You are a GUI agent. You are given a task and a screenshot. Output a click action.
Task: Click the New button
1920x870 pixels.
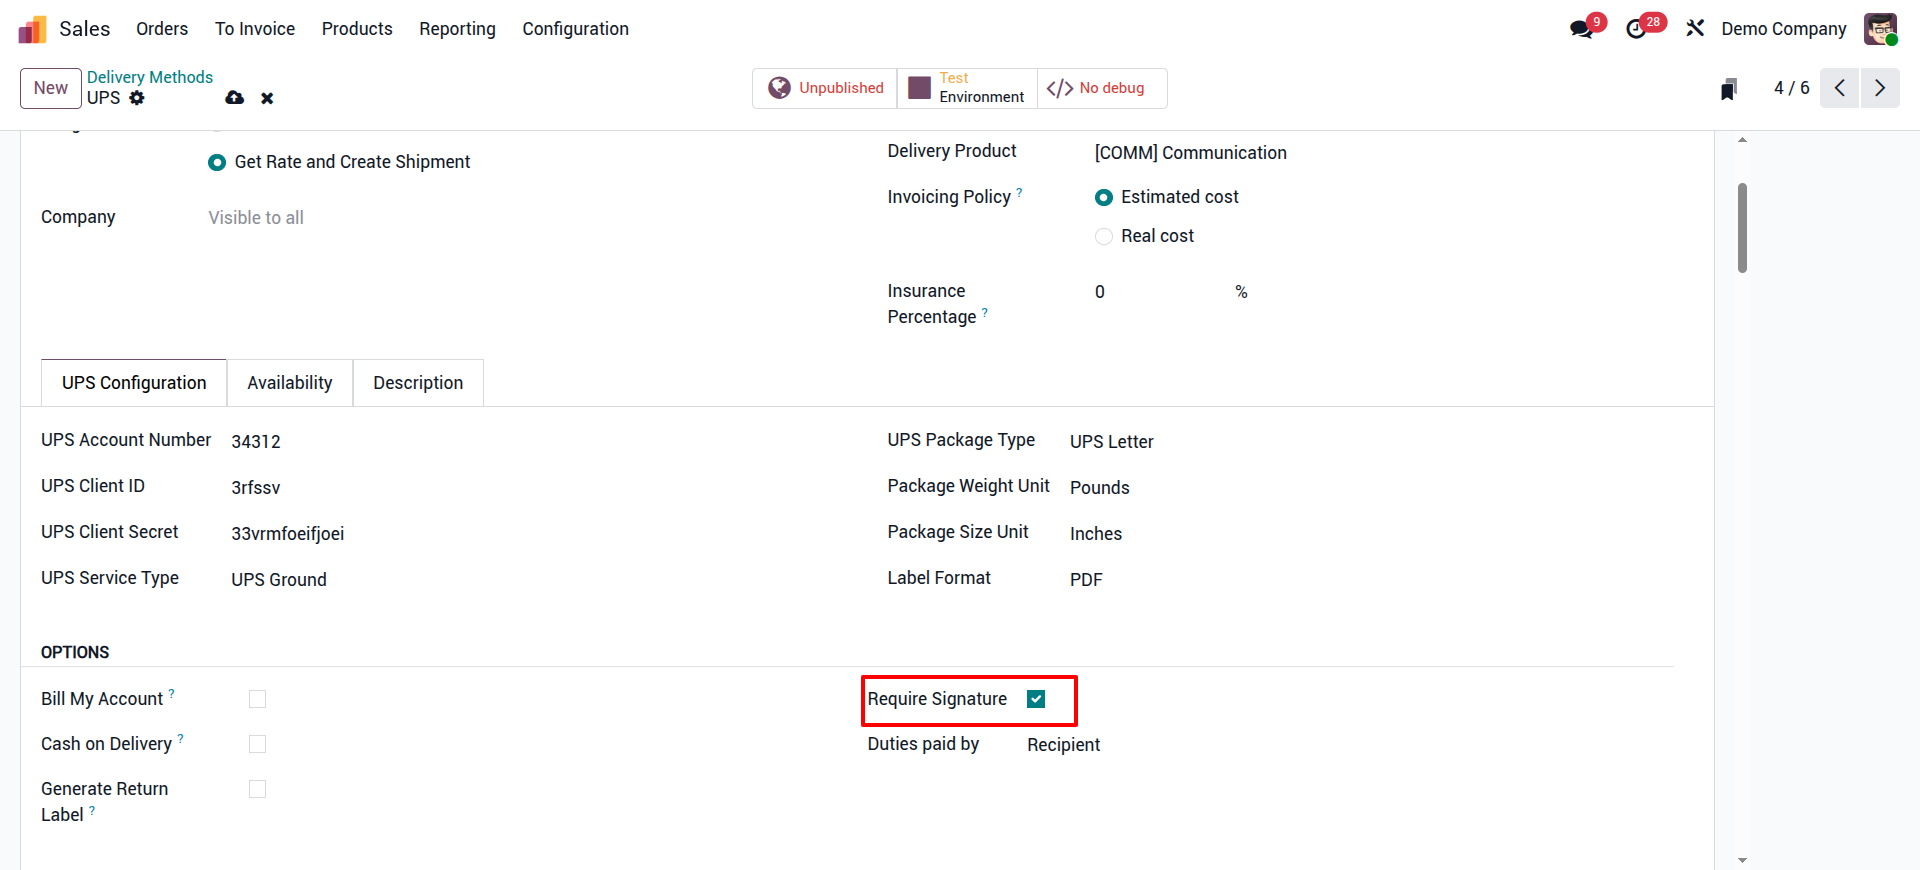tap(51, 88)
